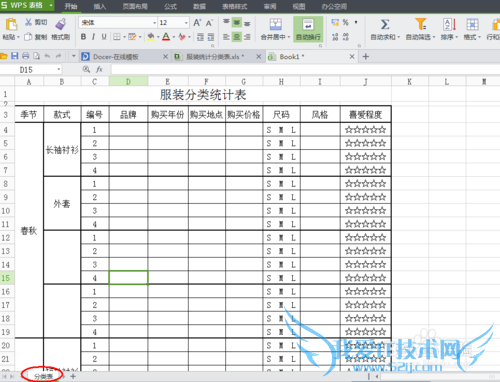Open the 插入 (Insert) ribbon tab
The image size is (500, 382).
pyautogui.click(x=99, y=6)
